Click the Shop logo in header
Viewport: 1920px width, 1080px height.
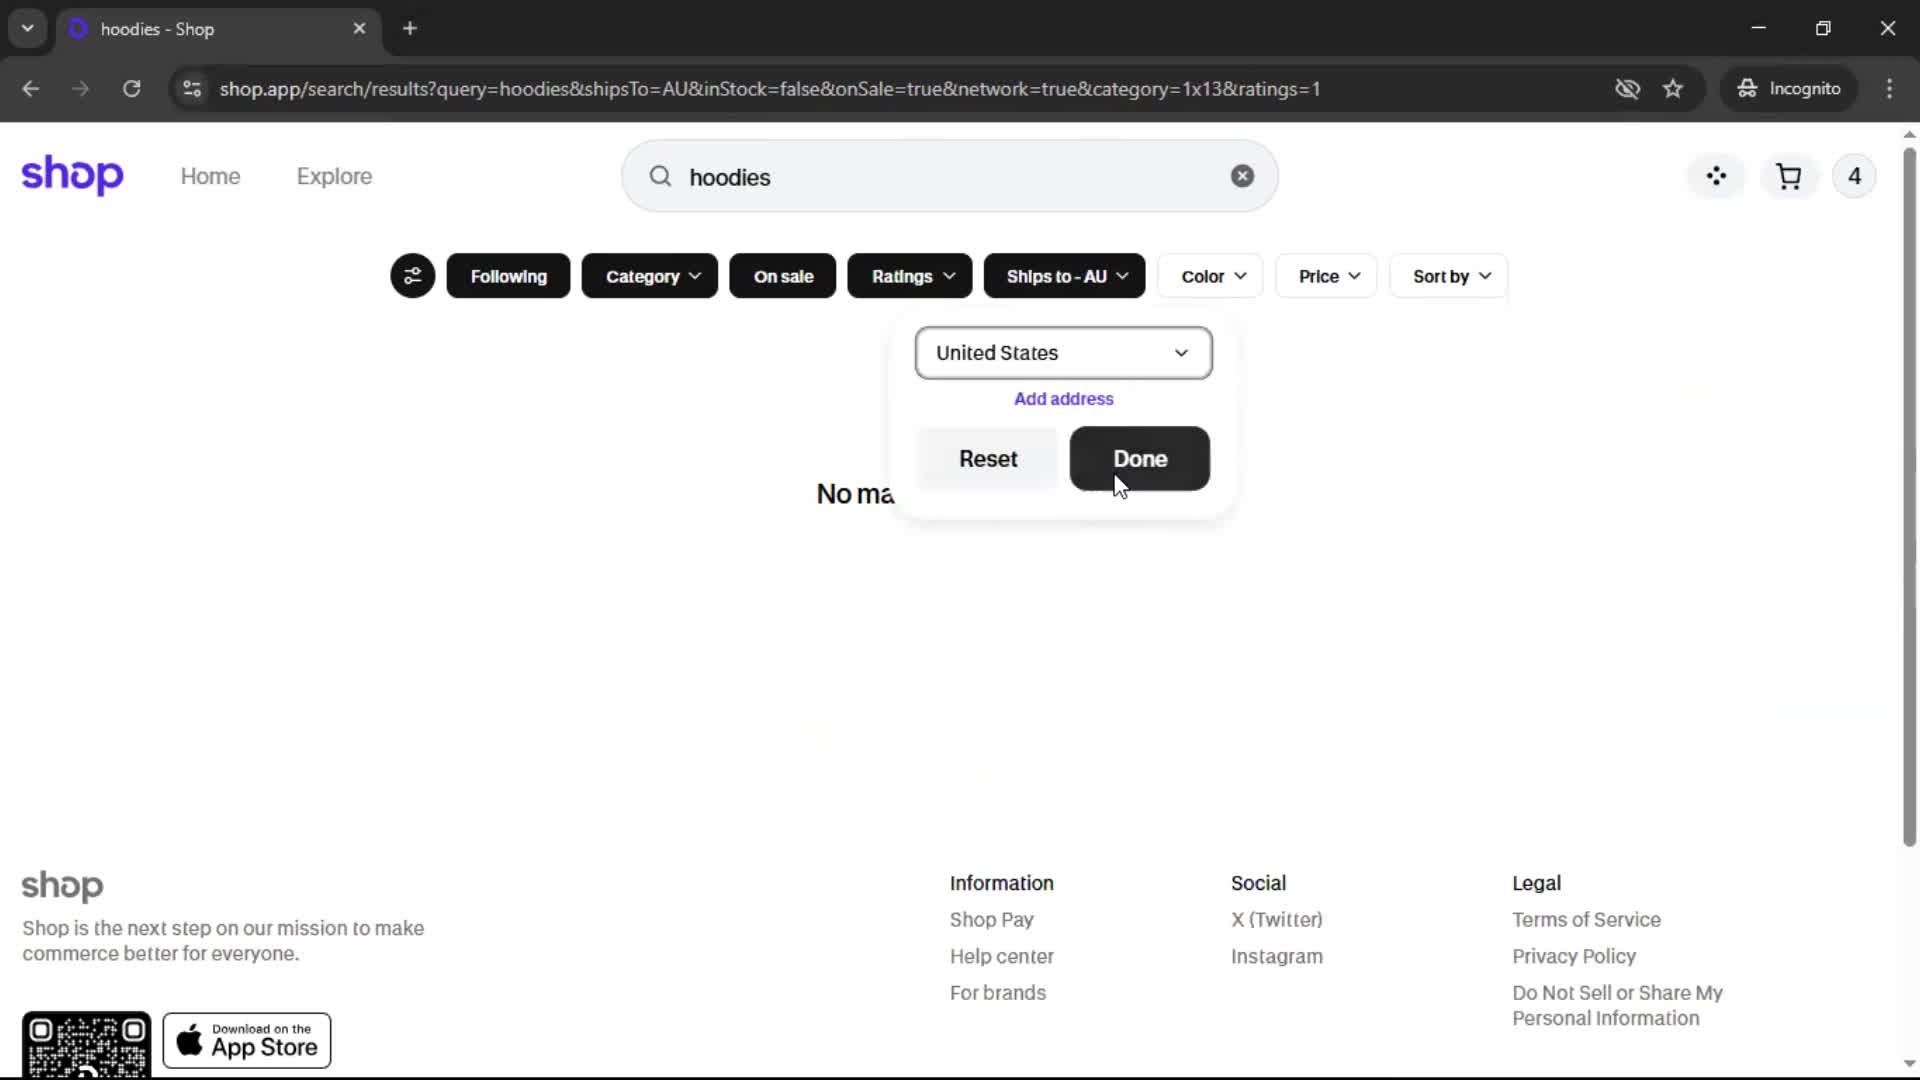tap(72, 175)
